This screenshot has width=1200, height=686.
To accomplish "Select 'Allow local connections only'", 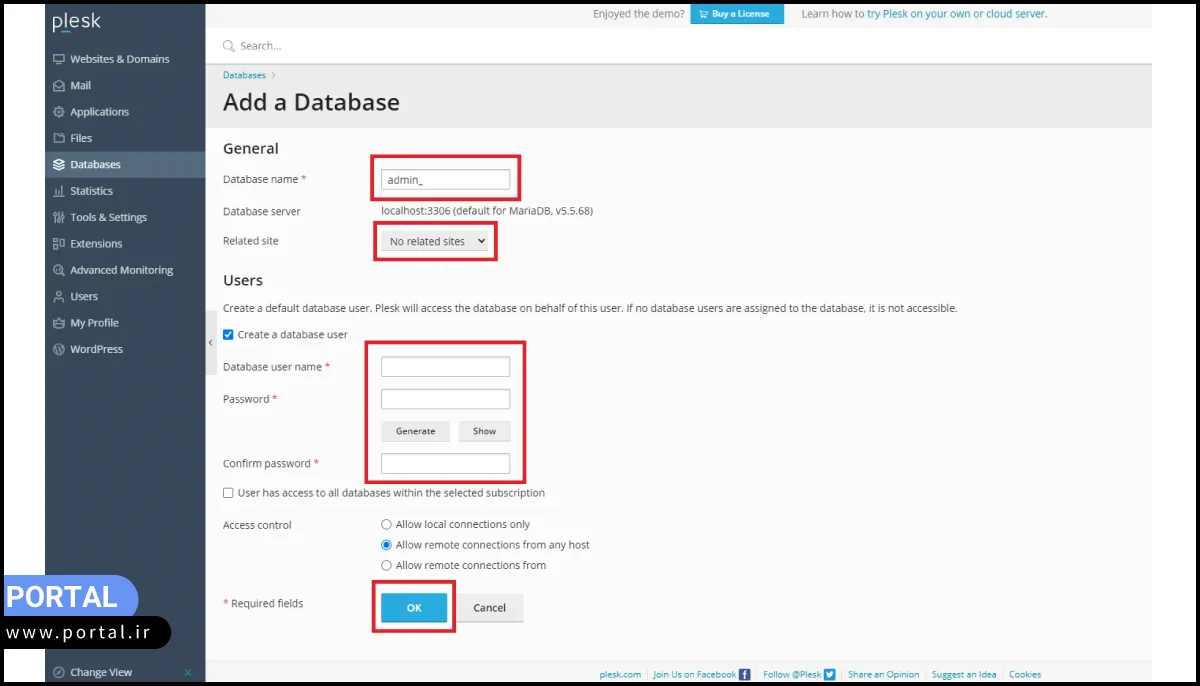I will tap(386, 524).
